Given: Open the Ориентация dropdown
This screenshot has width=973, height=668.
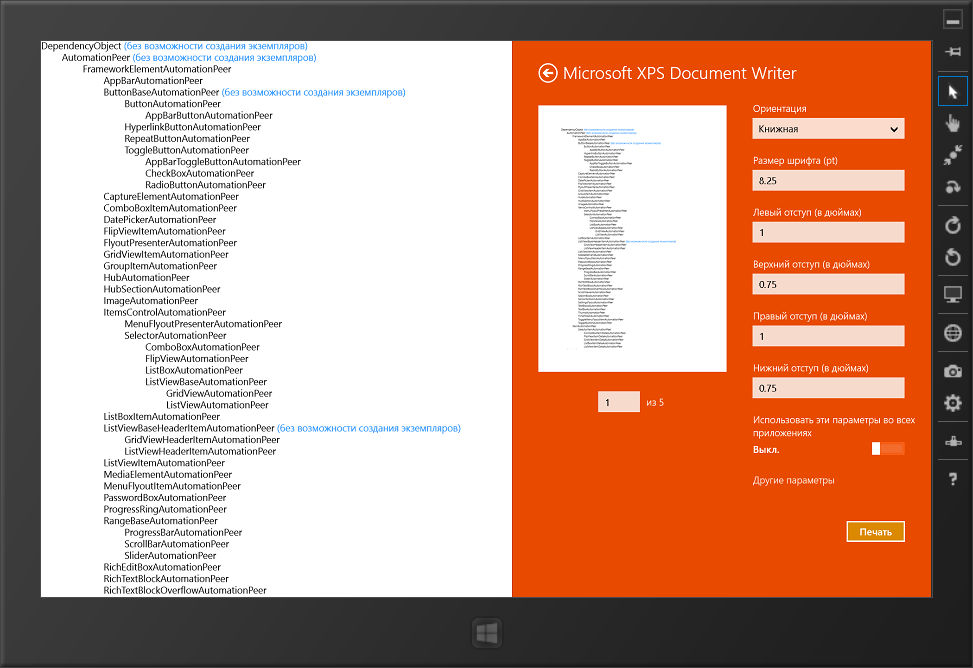Looking at the screenshot, I should [x=828, y=129].
